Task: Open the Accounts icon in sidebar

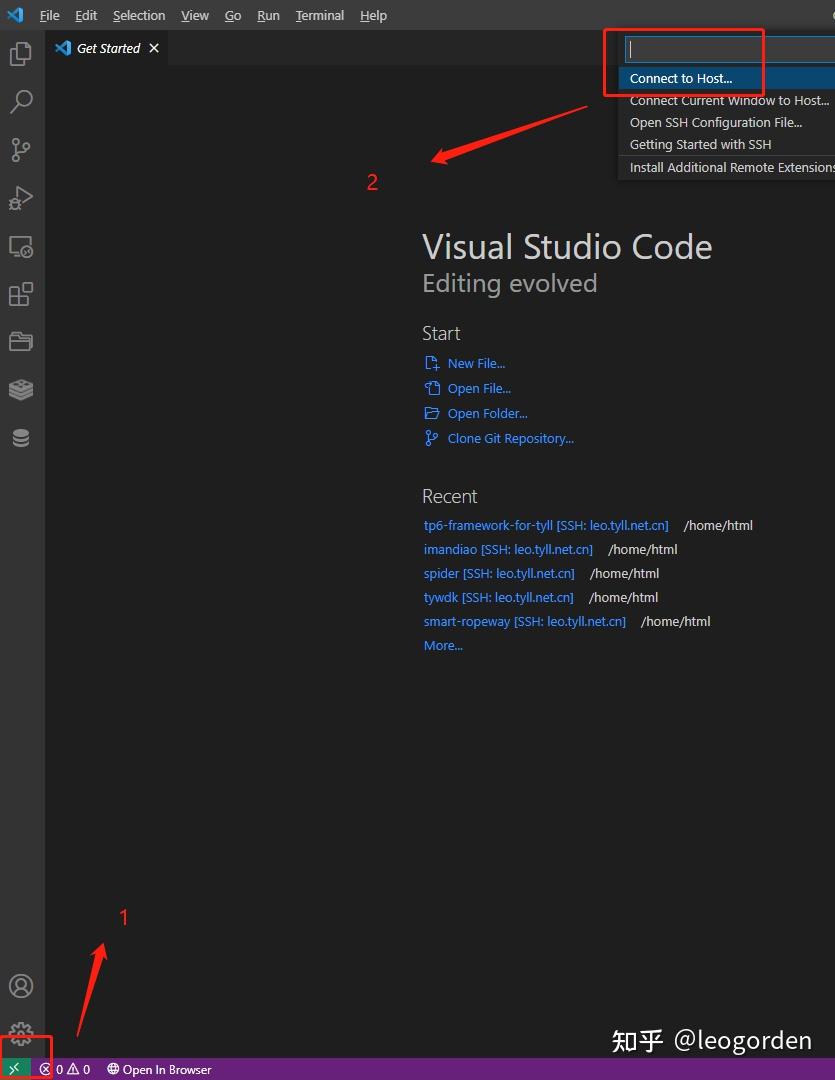Action: 21,985
